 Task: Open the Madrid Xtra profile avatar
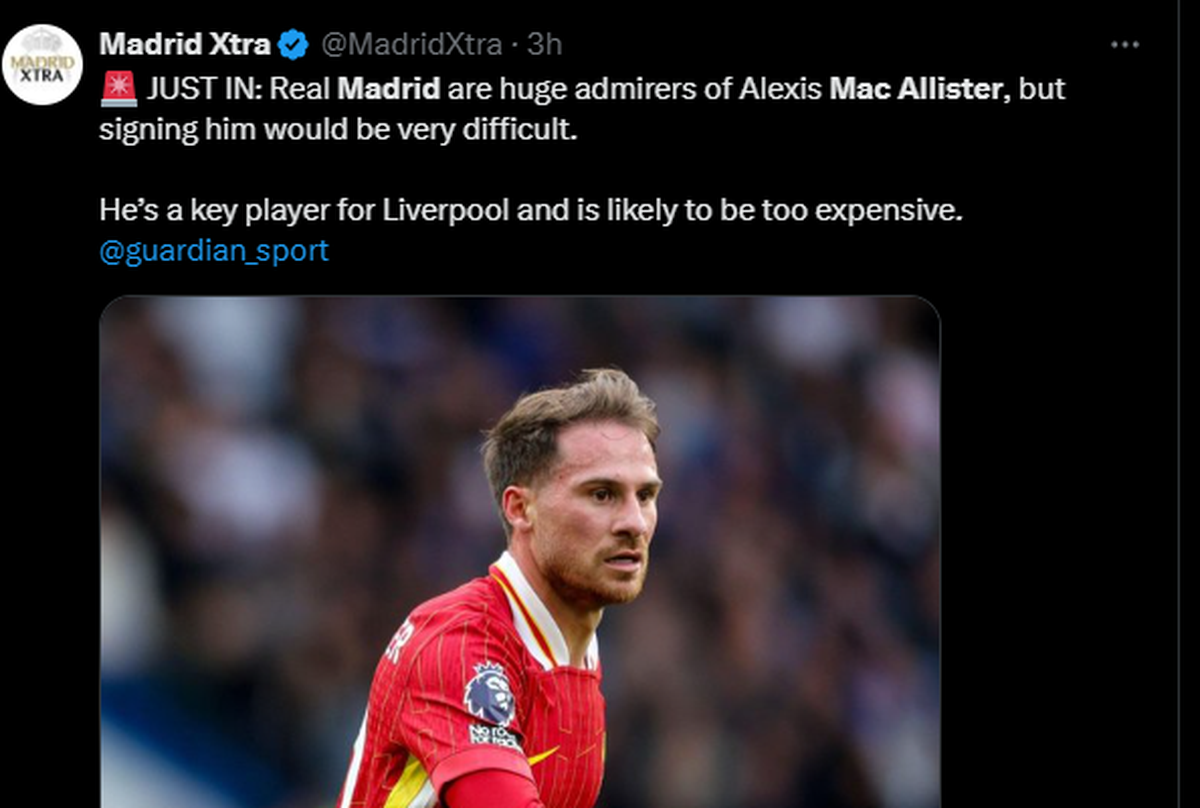(x=42, y=64)
